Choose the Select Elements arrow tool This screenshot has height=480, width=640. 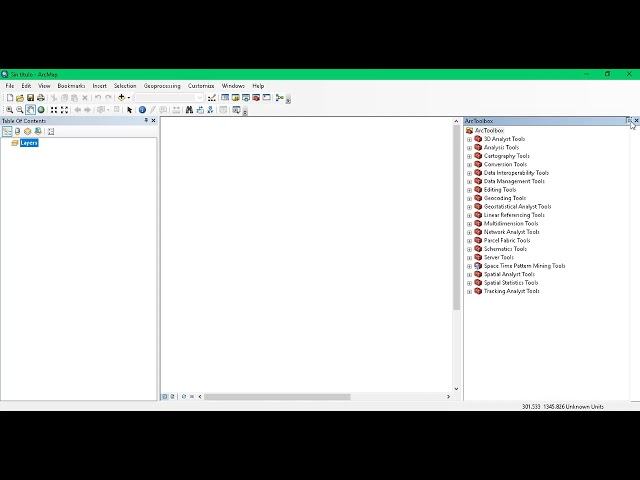point(129,110)
